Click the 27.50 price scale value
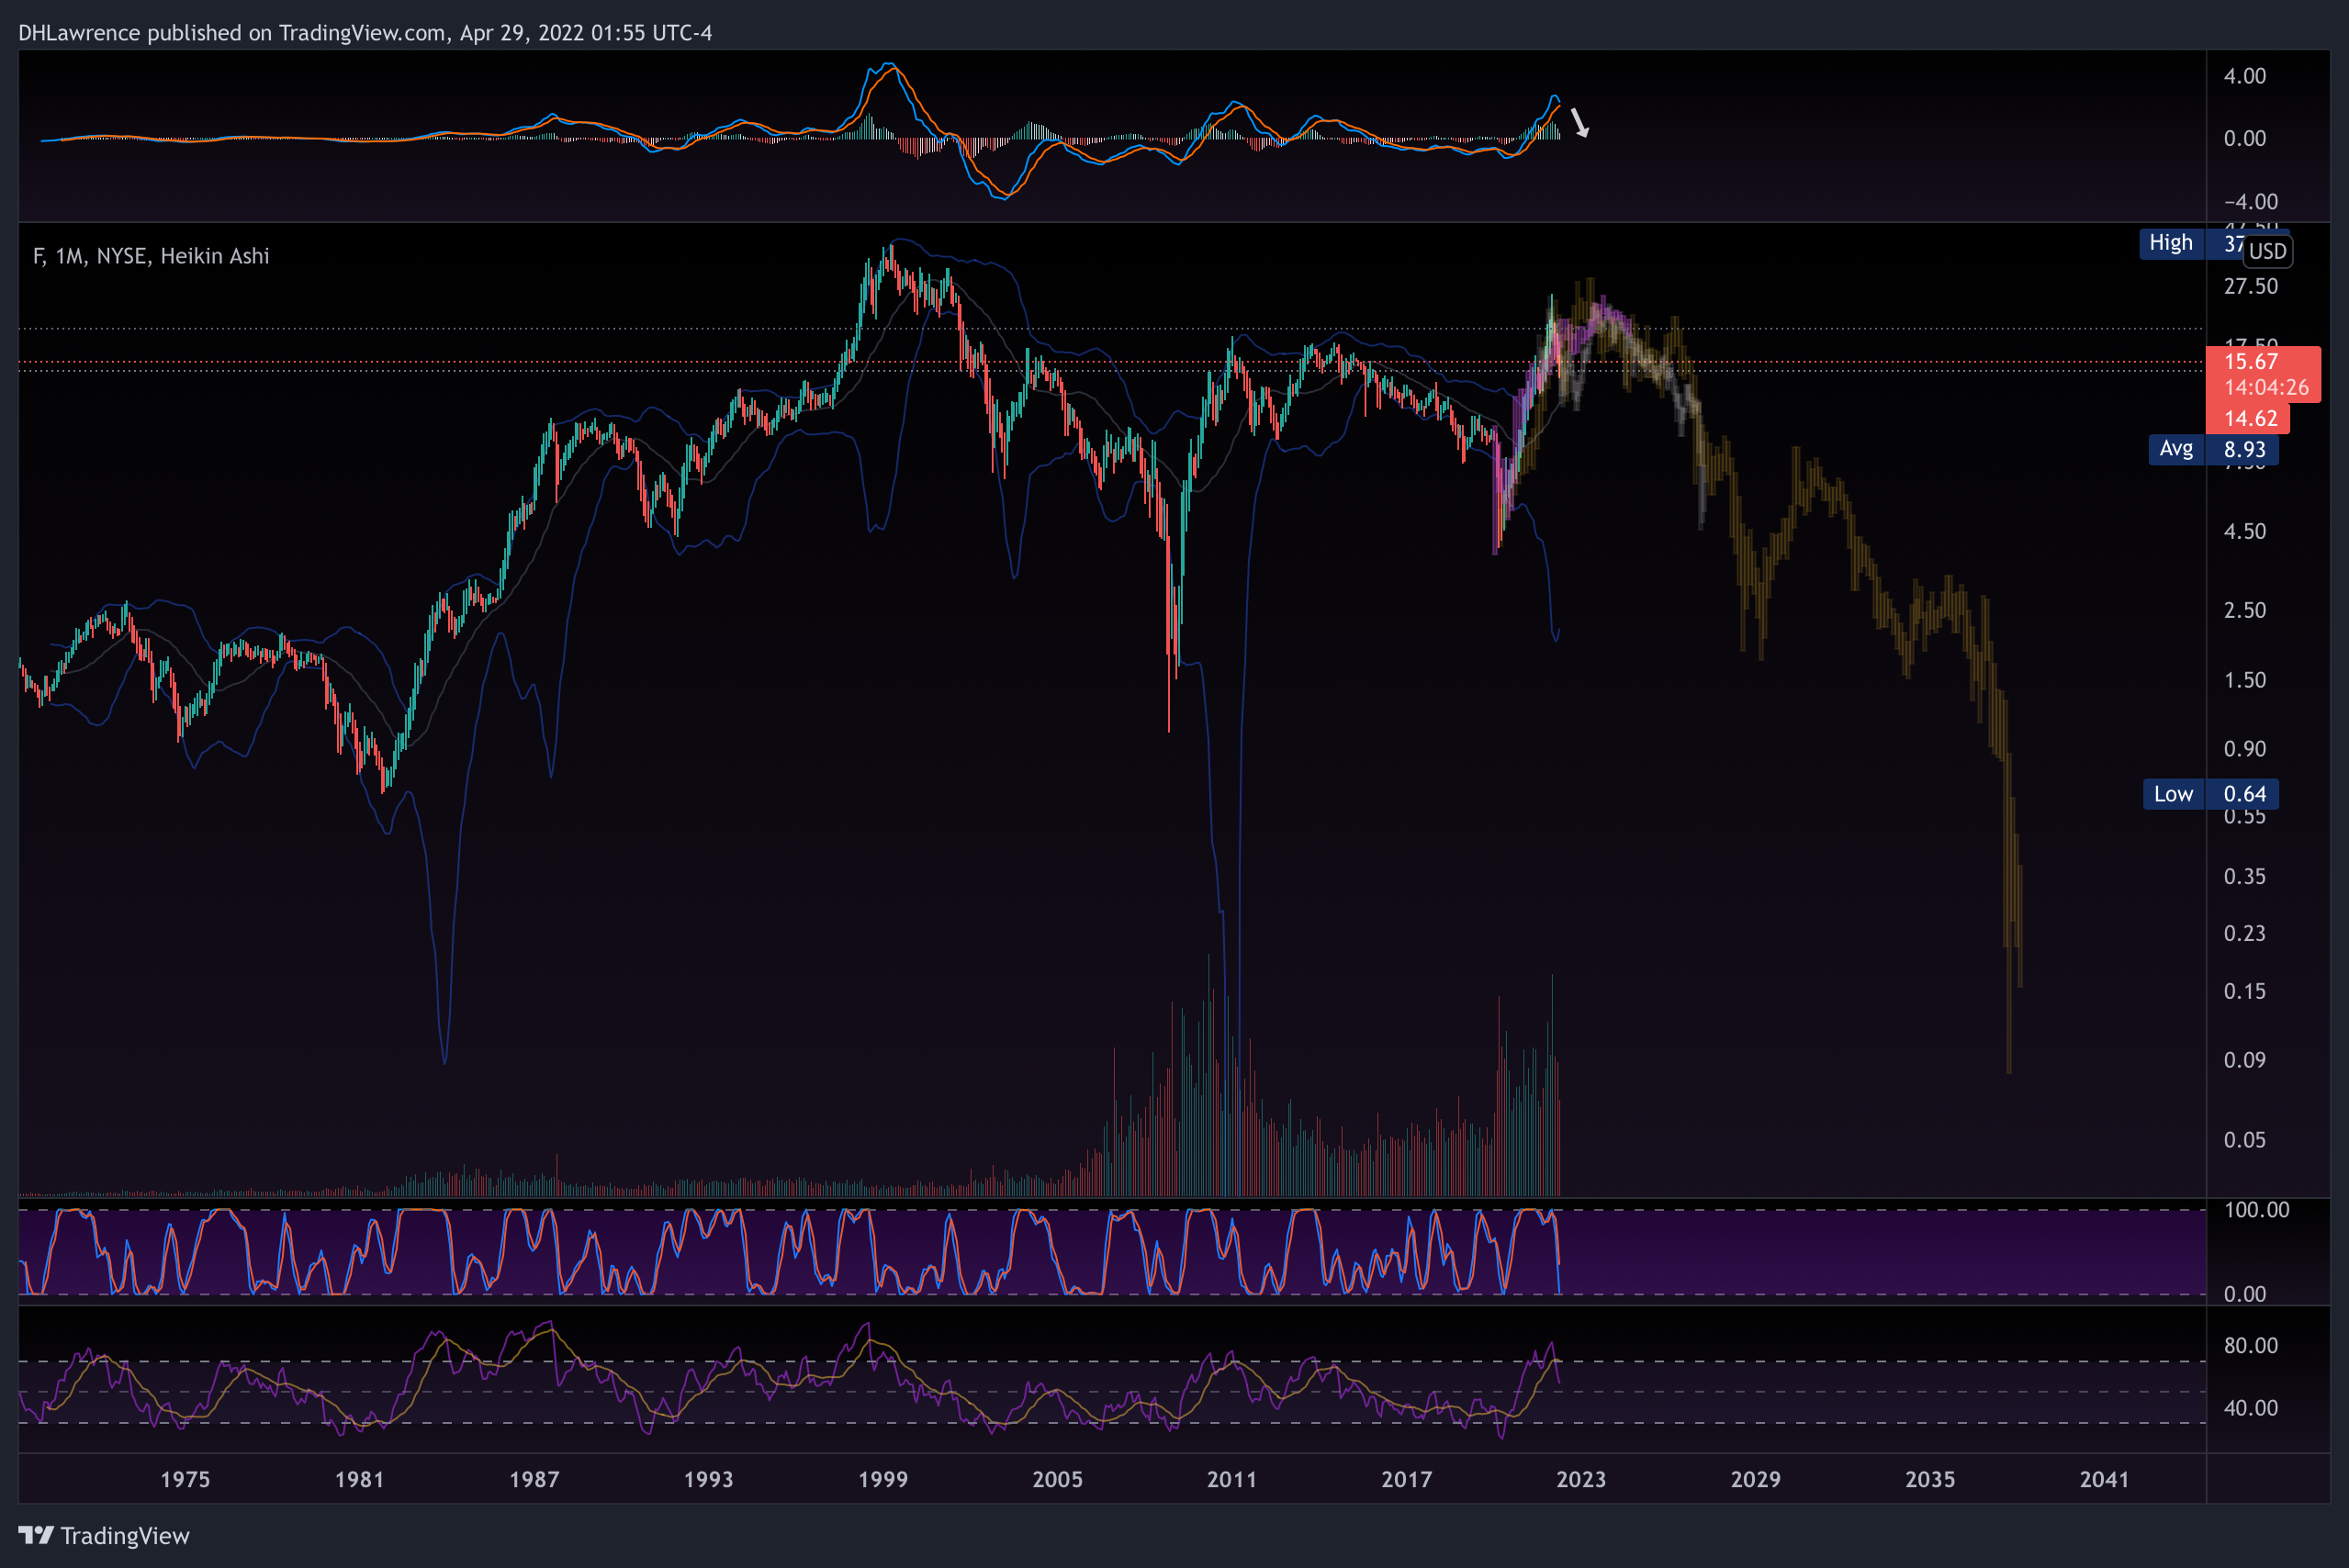 coord(2250,286)
